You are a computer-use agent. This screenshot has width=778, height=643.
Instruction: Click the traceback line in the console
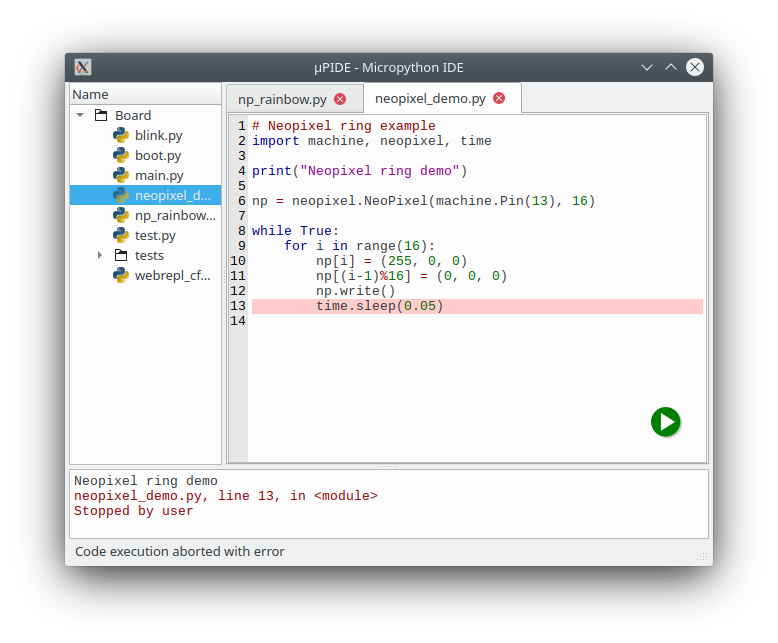[x=226, y=496]
